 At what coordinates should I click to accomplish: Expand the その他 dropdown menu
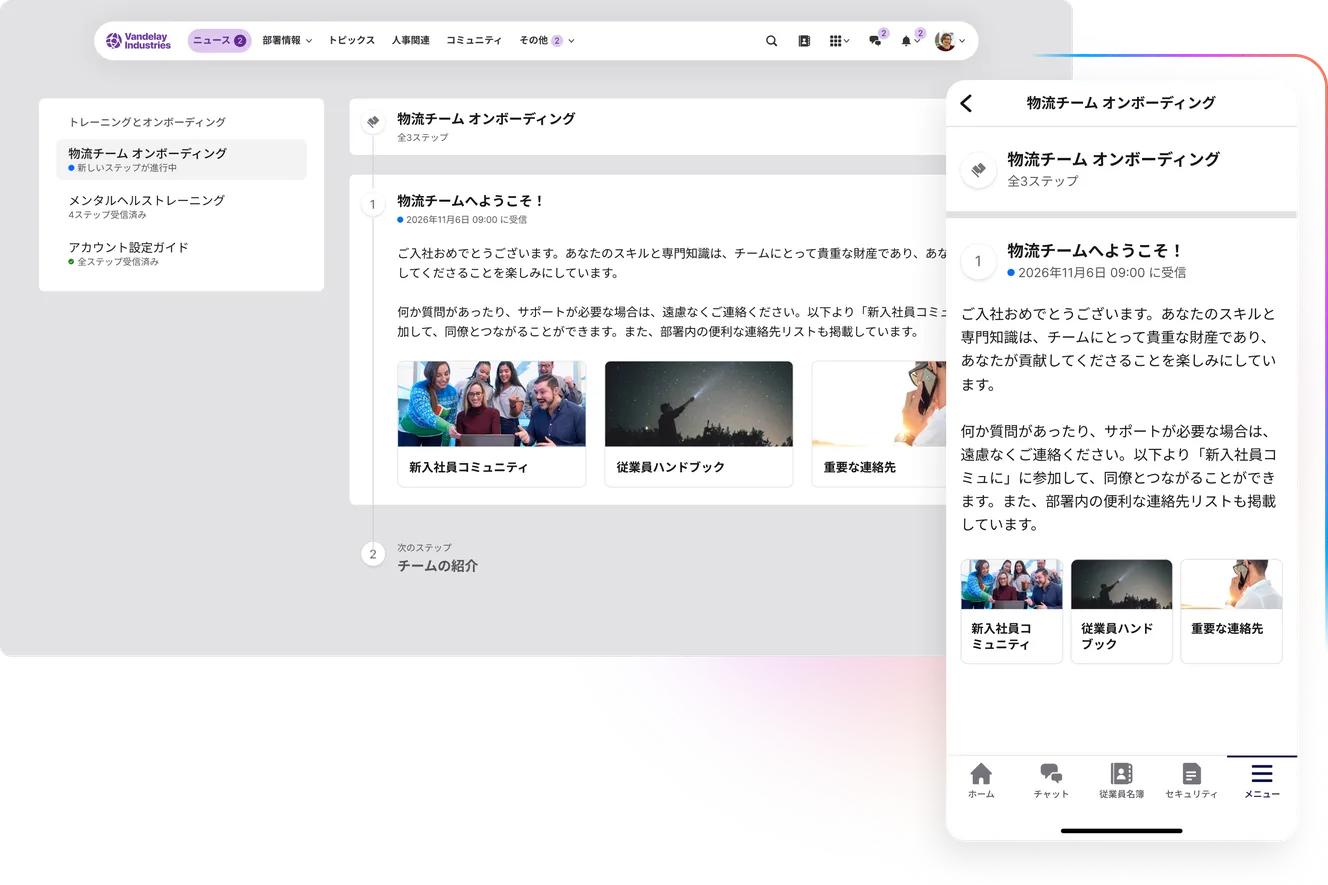pyautogui.click(x=546, y=41)
